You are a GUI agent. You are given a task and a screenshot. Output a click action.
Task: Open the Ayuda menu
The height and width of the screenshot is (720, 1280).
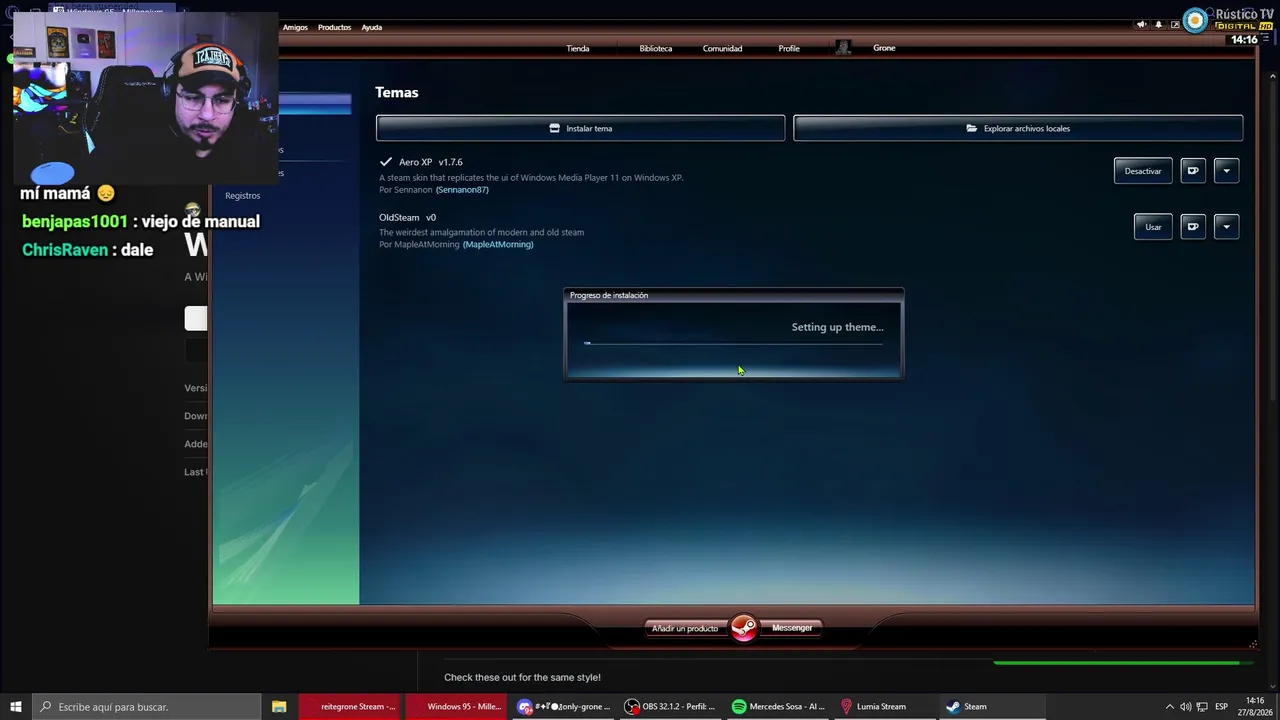[372, 27]
